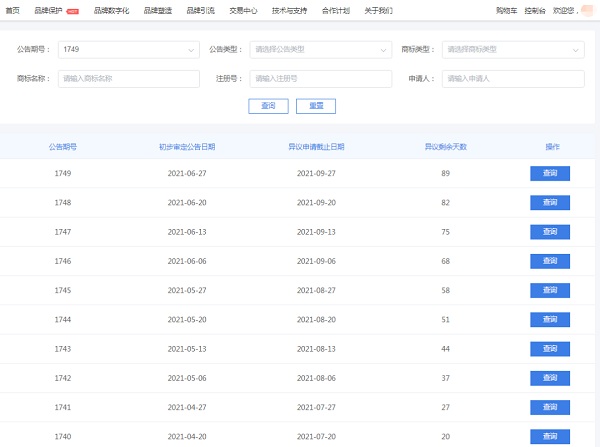
Task: Click the 初步审定公告日期 column header
Action: click(187, 147)
